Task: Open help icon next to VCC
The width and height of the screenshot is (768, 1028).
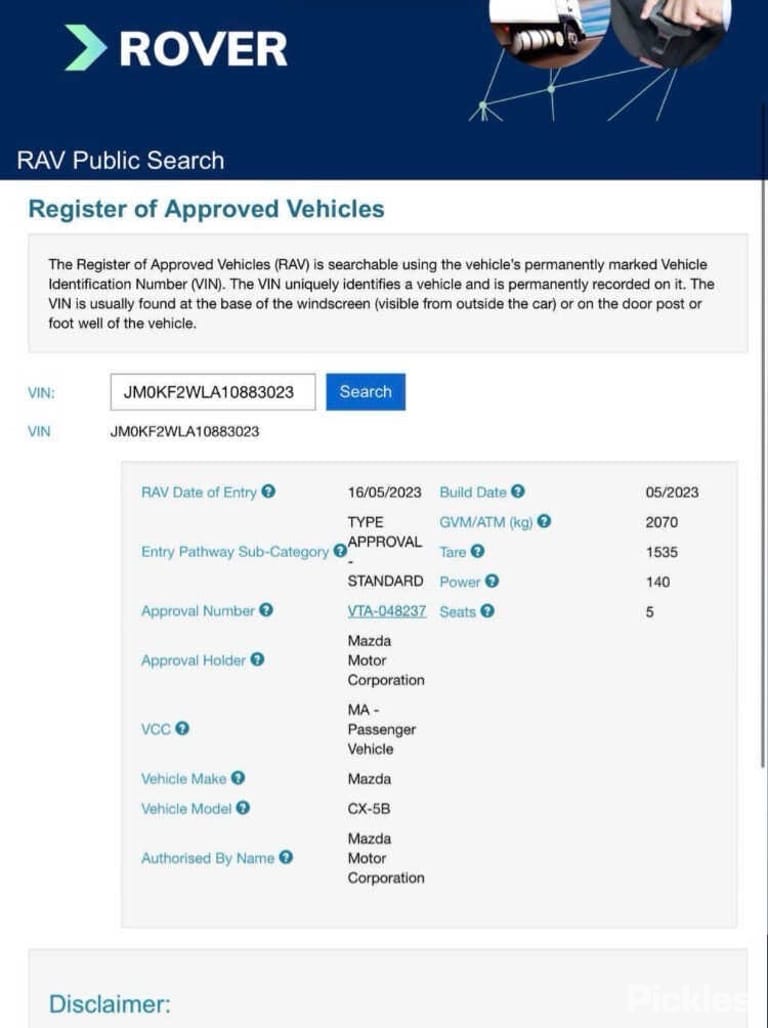Action: click(182, 728)
